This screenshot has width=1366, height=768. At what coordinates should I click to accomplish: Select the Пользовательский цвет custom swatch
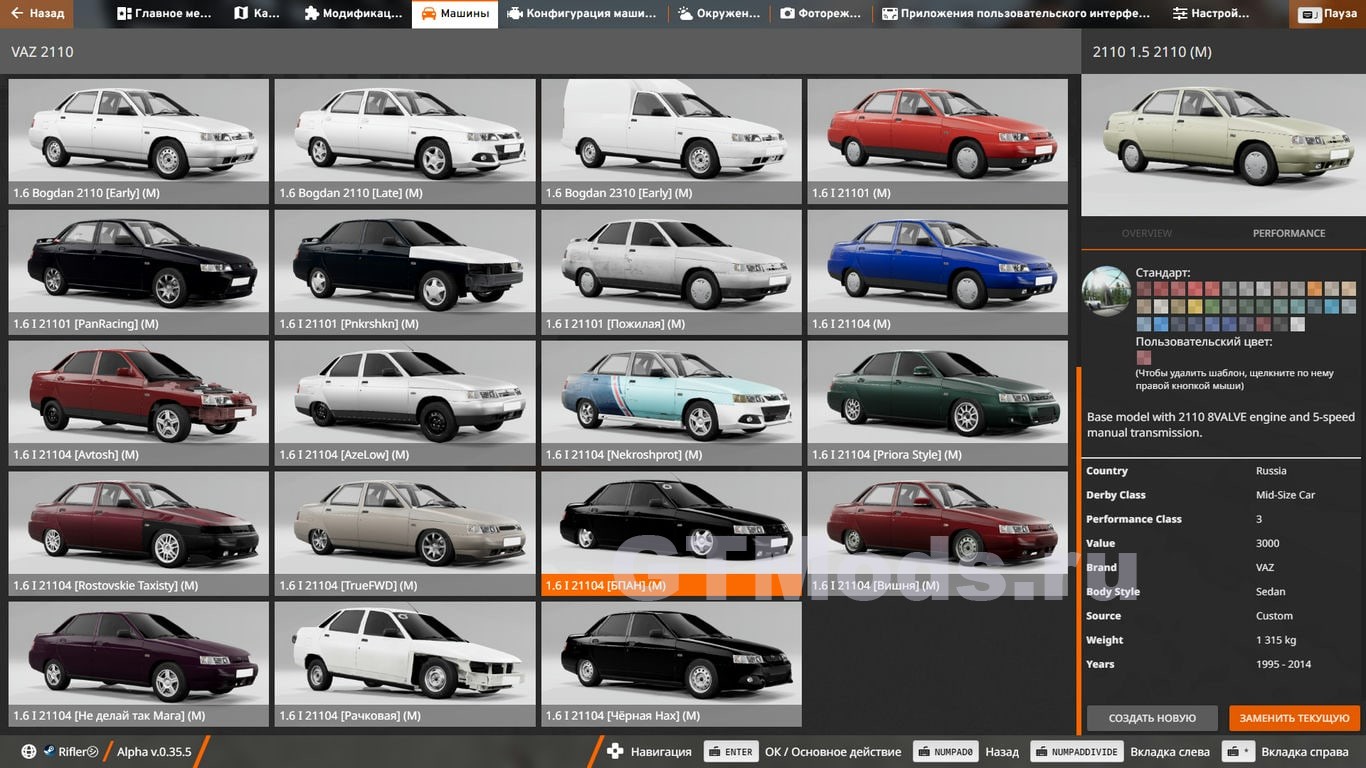click(x=1144, y=358)
